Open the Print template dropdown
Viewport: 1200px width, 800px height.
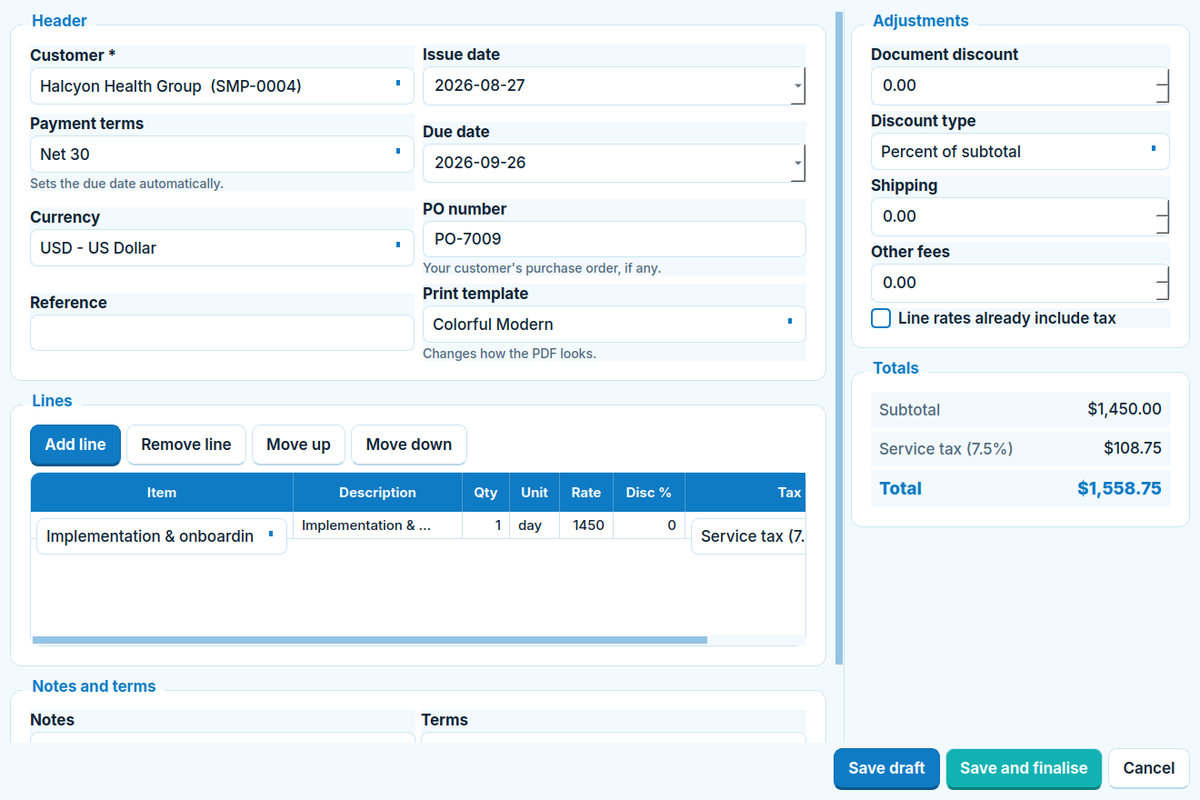[614, 324]
